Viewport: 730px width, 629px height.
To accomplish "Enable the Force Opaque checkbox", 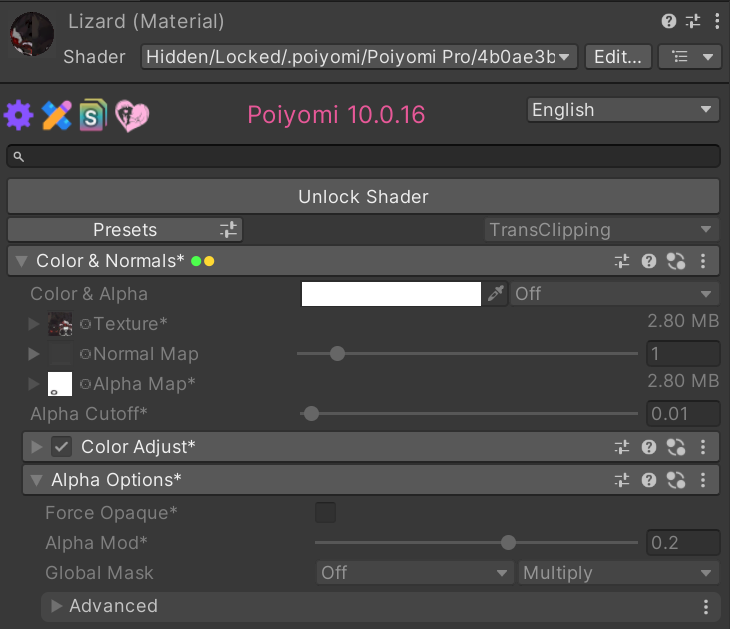I will click(x=325, y=513).
